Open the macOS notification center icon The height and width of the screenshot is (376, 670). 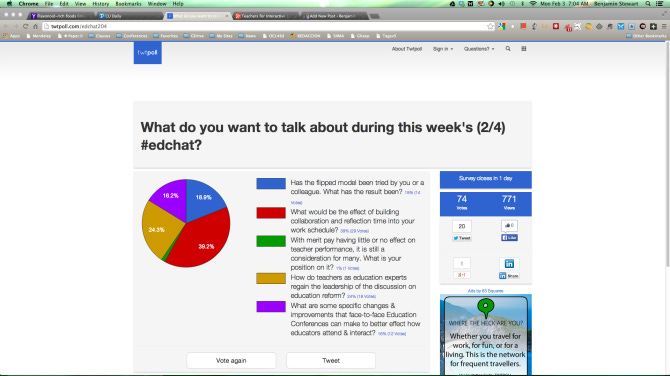pos(660,3)
